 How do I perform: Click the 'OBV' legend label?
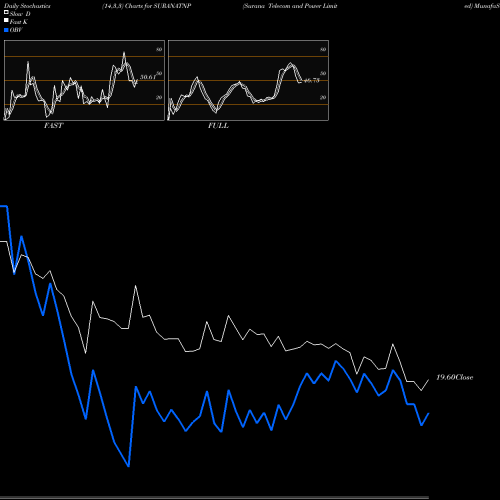click(16, 30)
